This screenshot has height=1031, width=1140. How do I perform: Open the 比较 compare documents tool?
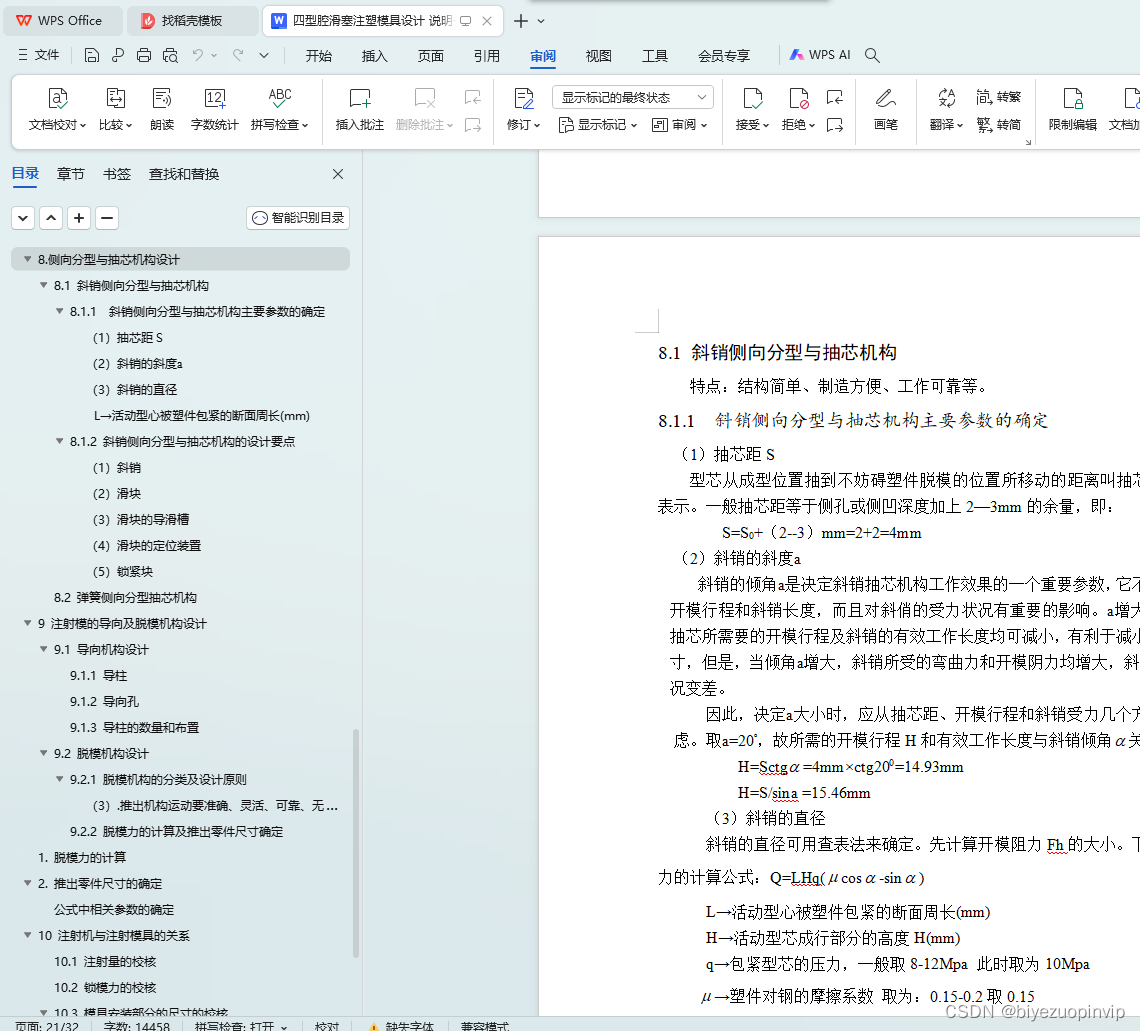pyautogui.click(x=116, y=109)
